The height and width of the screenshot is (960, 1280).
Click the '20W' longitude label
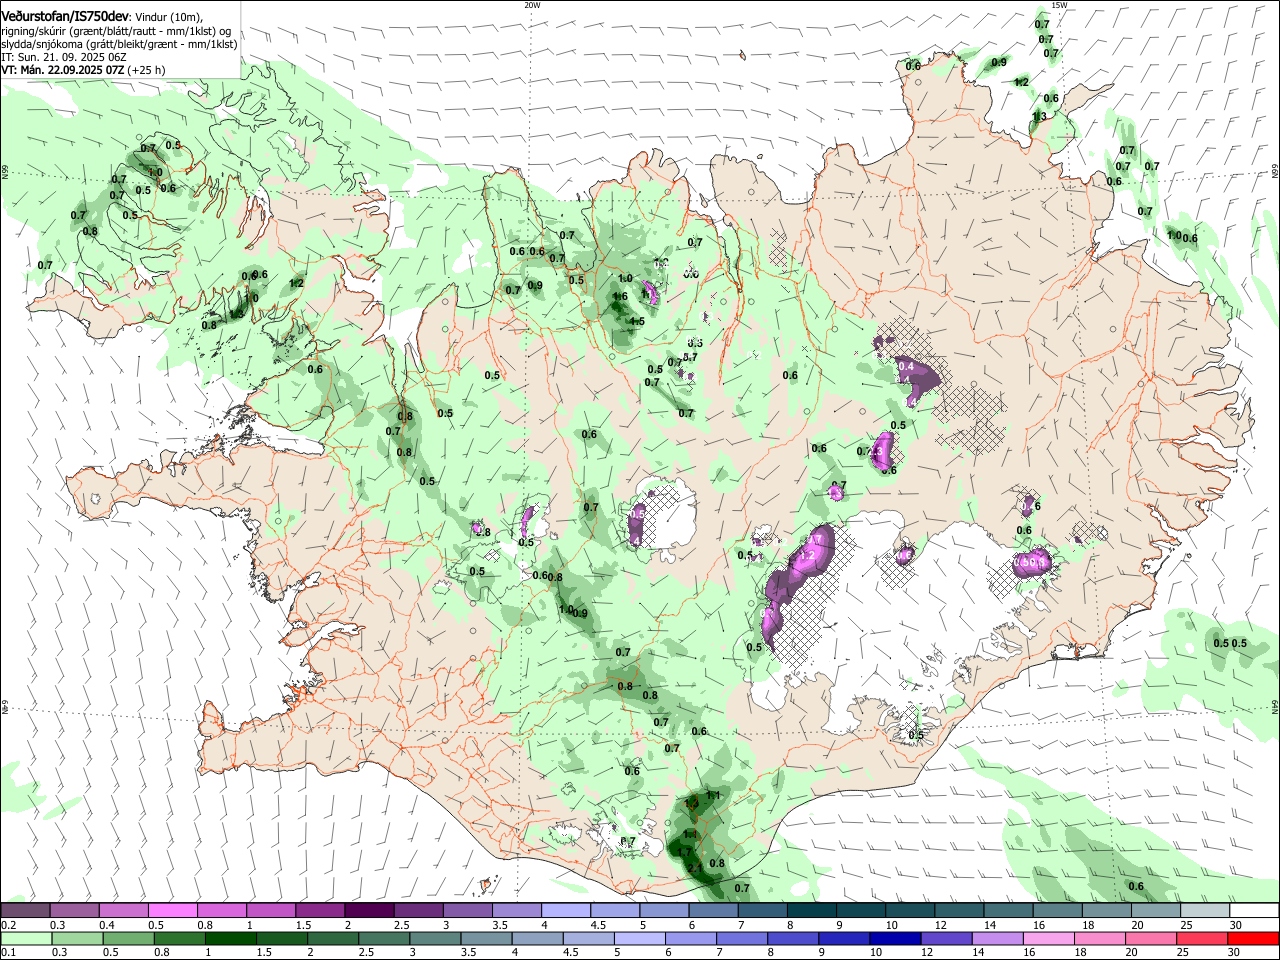[532, 5]
